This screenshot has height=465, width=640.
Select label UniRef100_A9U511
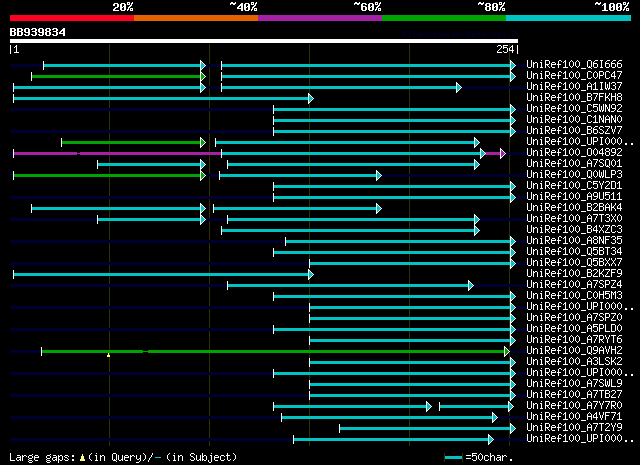574,197
